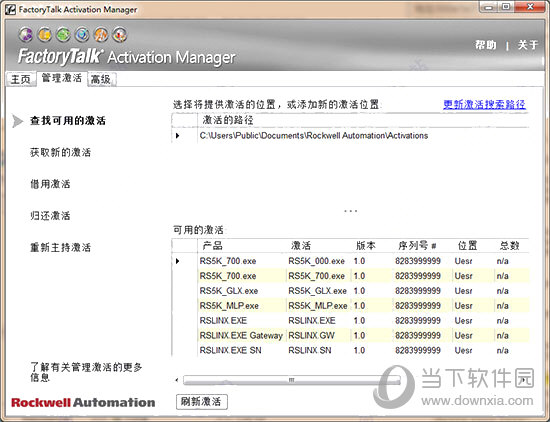This screenshot has width=550, height=422.
Task: Click the green arrow play icon beside 查找可用的激活
Action: pos(17,121)
